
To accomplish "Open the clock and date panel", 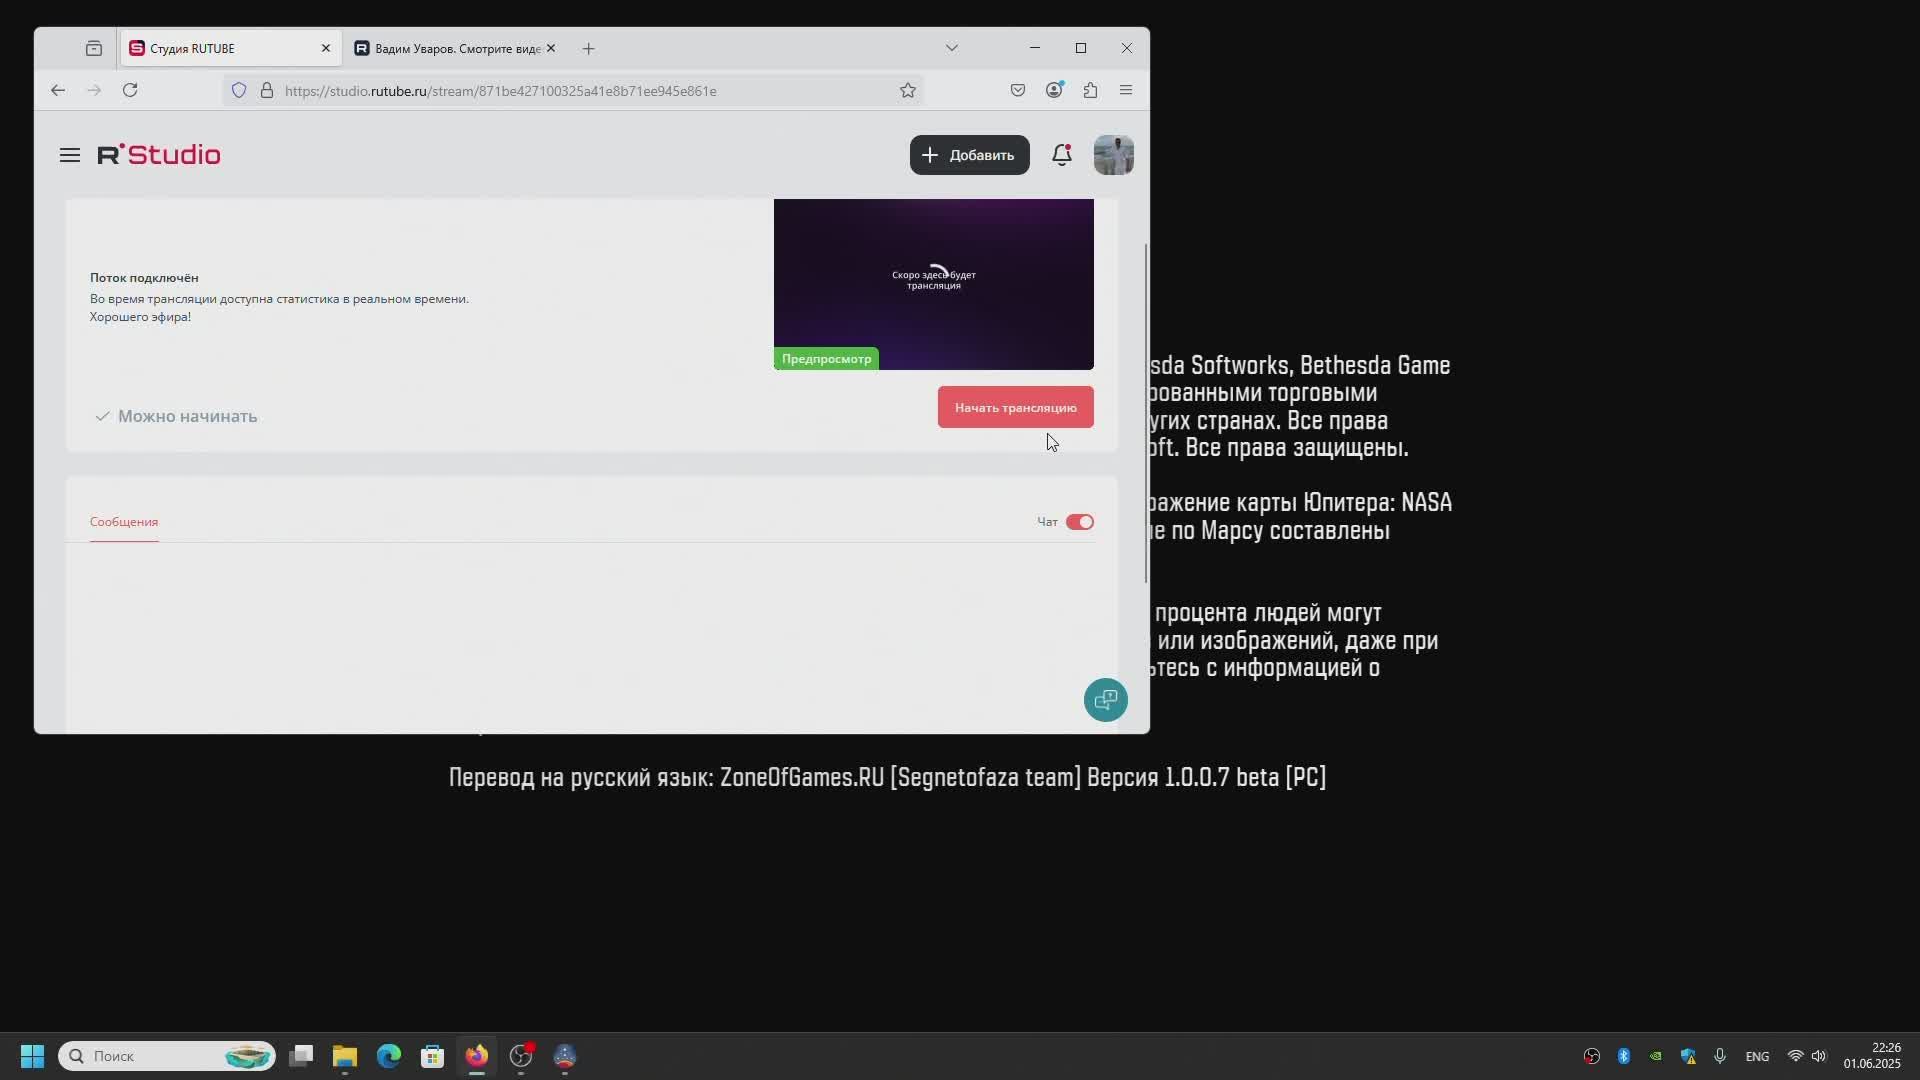I will [x=1873, y=1056].
